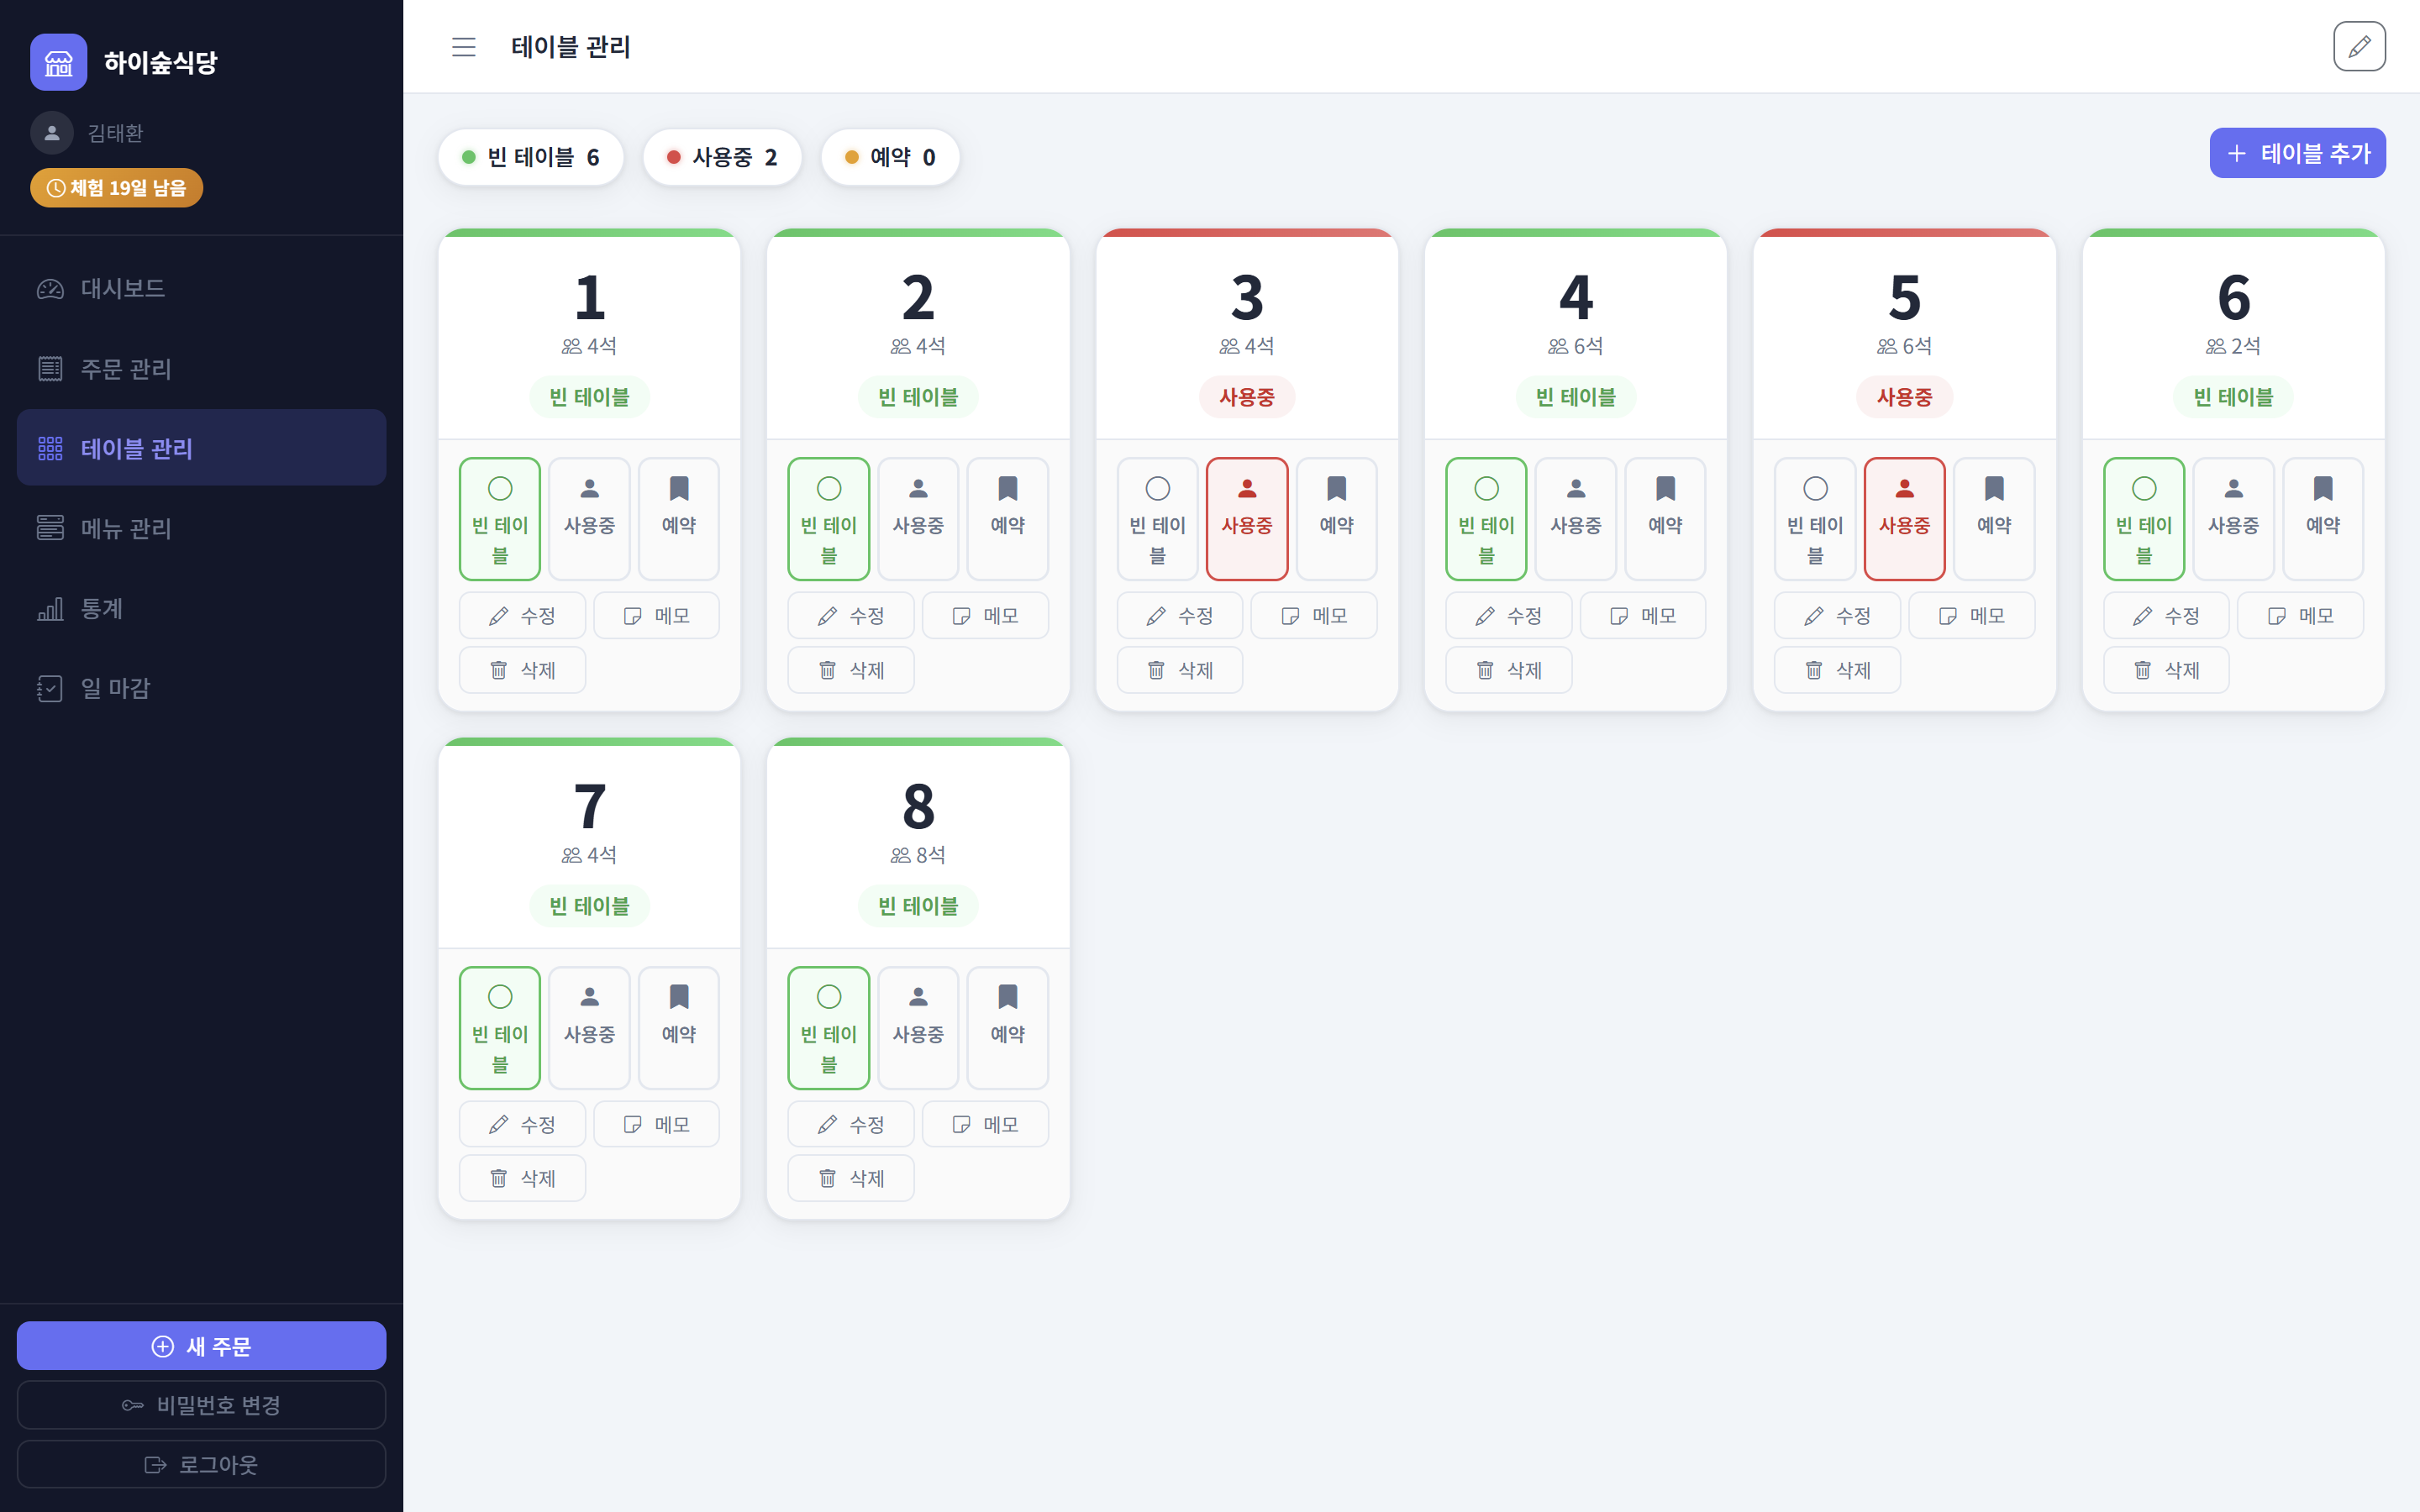Click the 2석 seat count on table 6
This screenshot has width=2420, height=1512.
pyautogui.click(x=2233, y=346)
